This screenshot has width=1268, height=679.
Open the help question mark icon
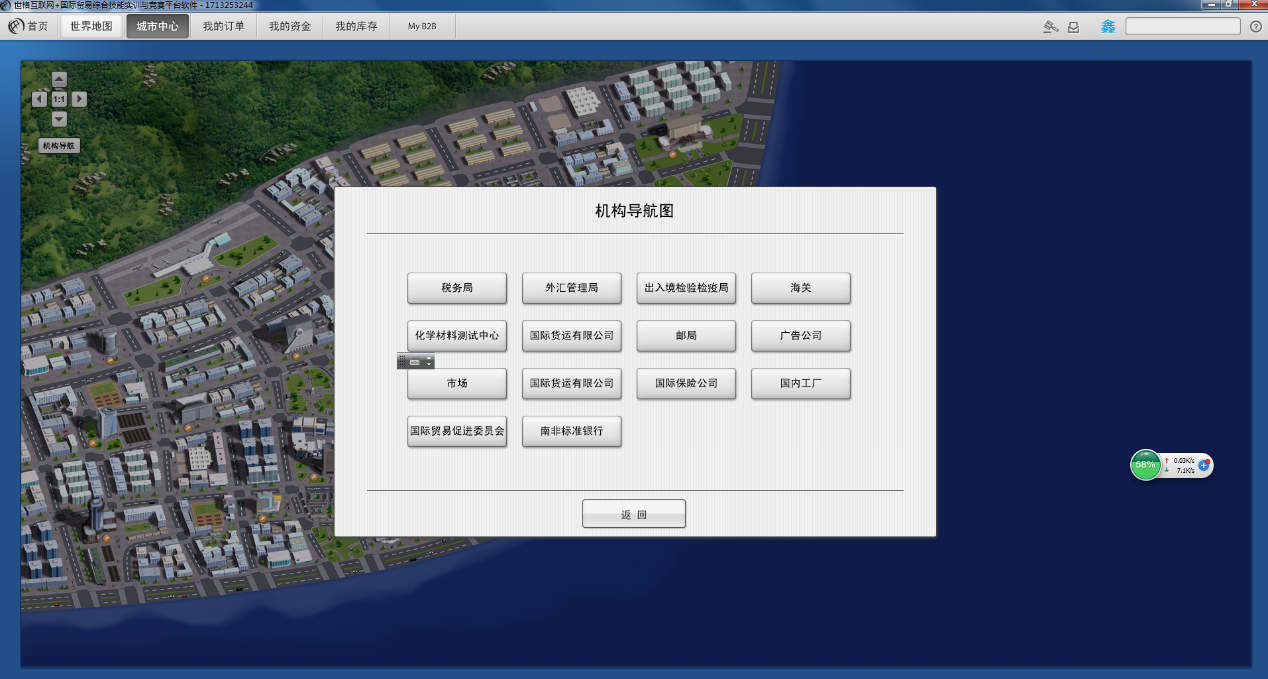pyautogui.click(x=1255, y=27)
